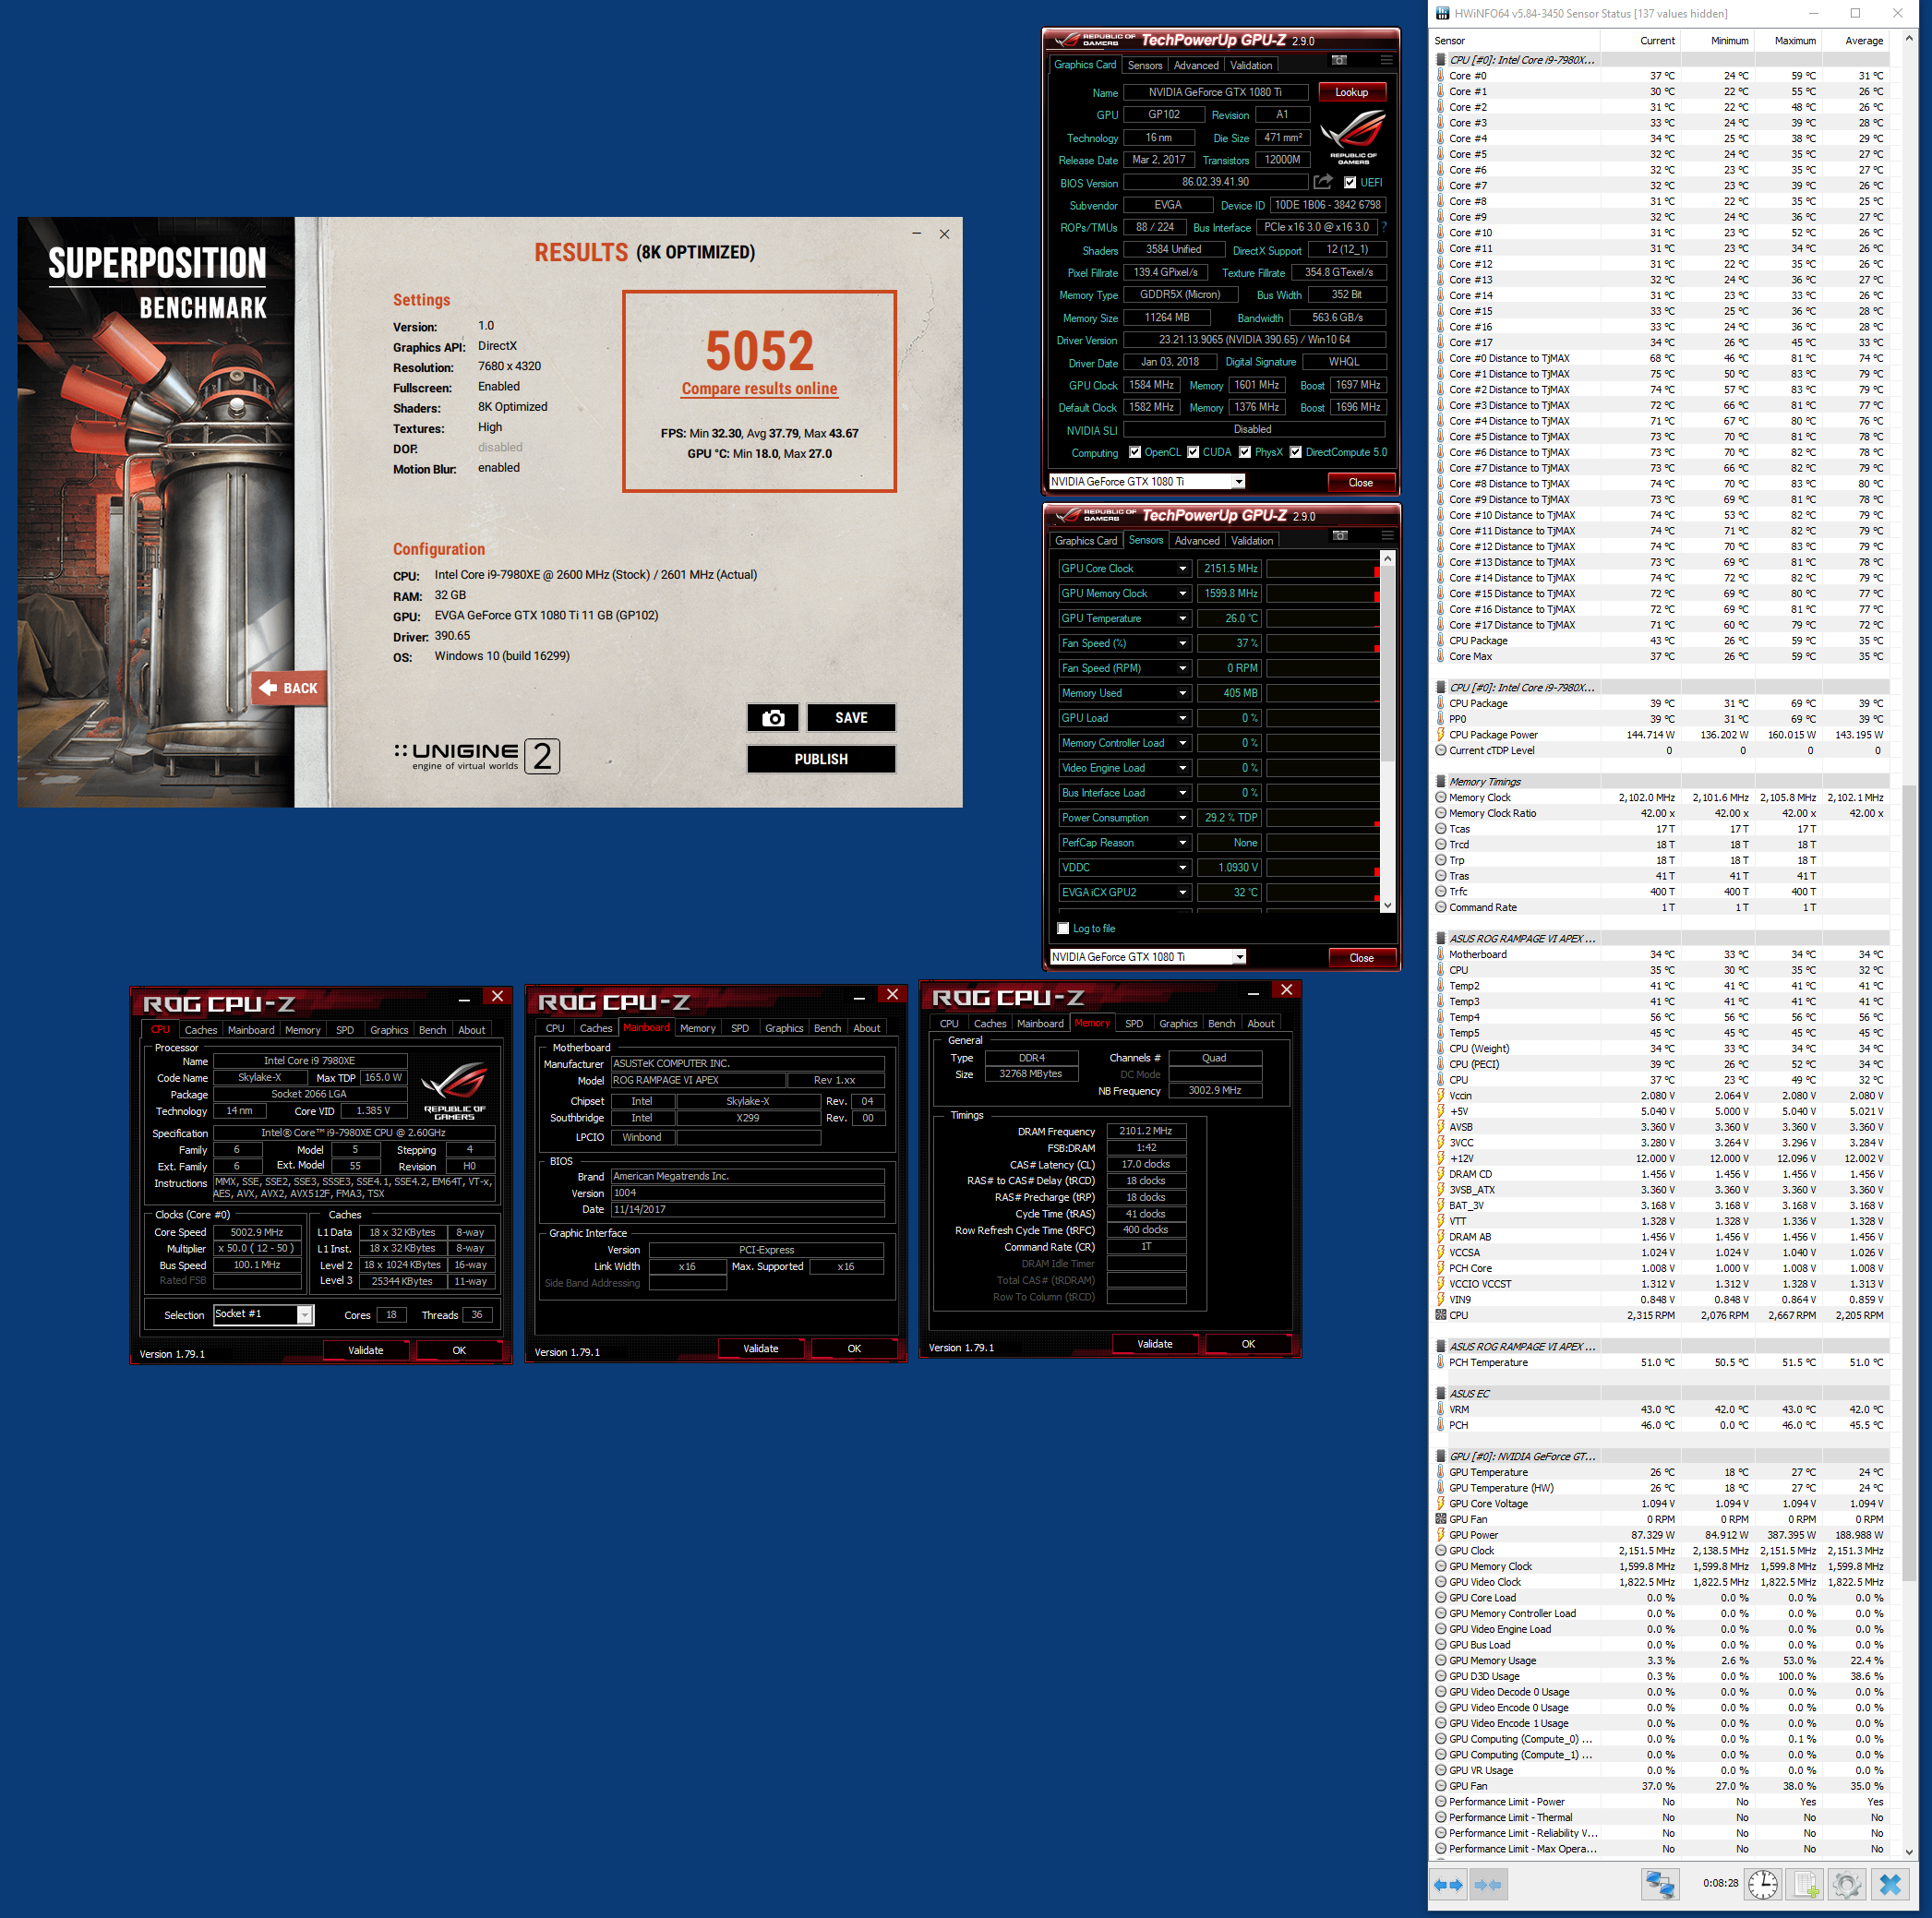Toggle the UEFI checkbox in GPU-Z
1932x1918 pixels.
(1349, 183)
